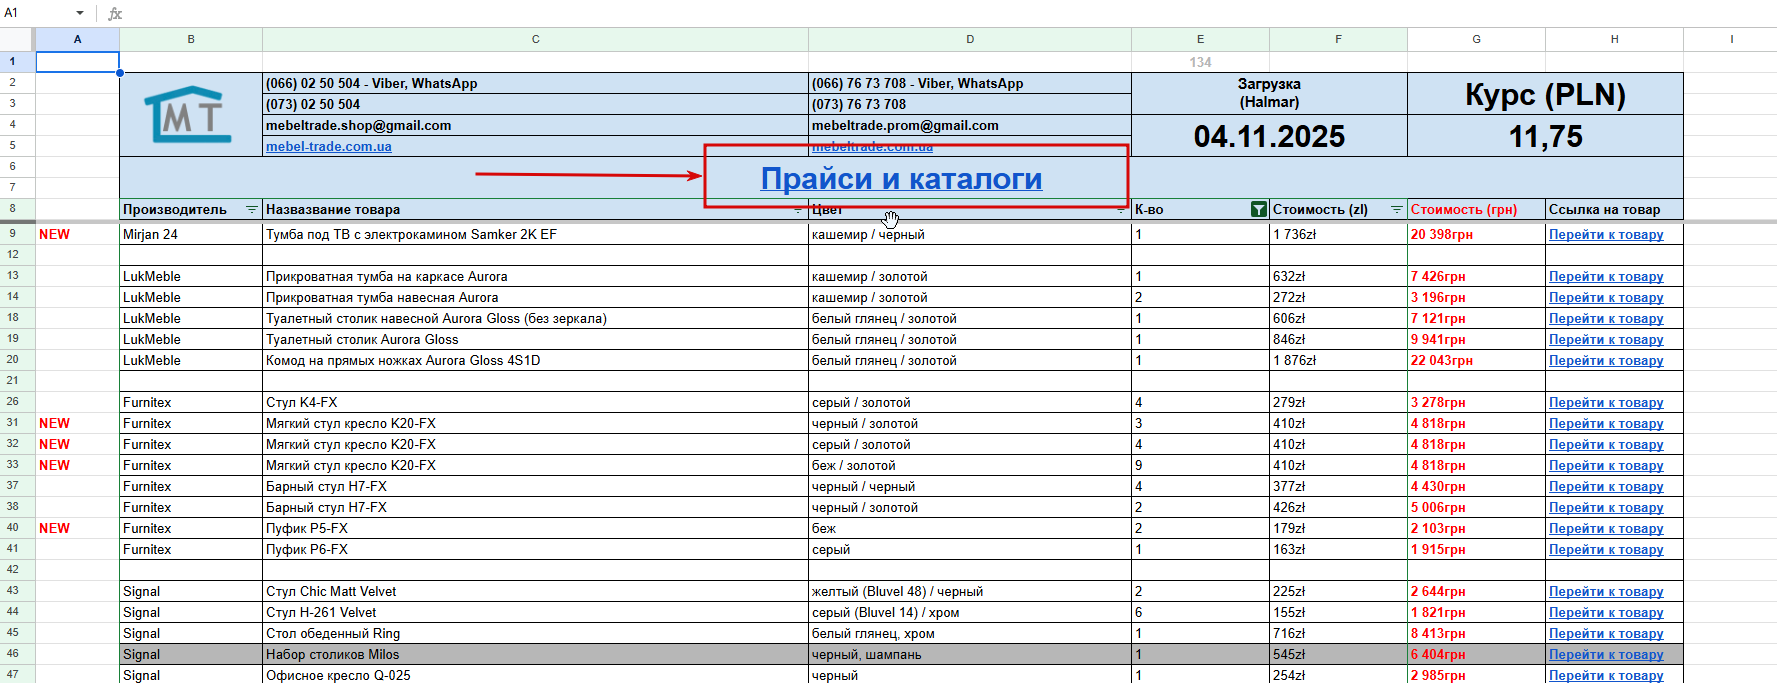Select cell Прикроватная тумба навесная Aurora
This screenshot has height=683, width=1777.
(x=535, y=298)
